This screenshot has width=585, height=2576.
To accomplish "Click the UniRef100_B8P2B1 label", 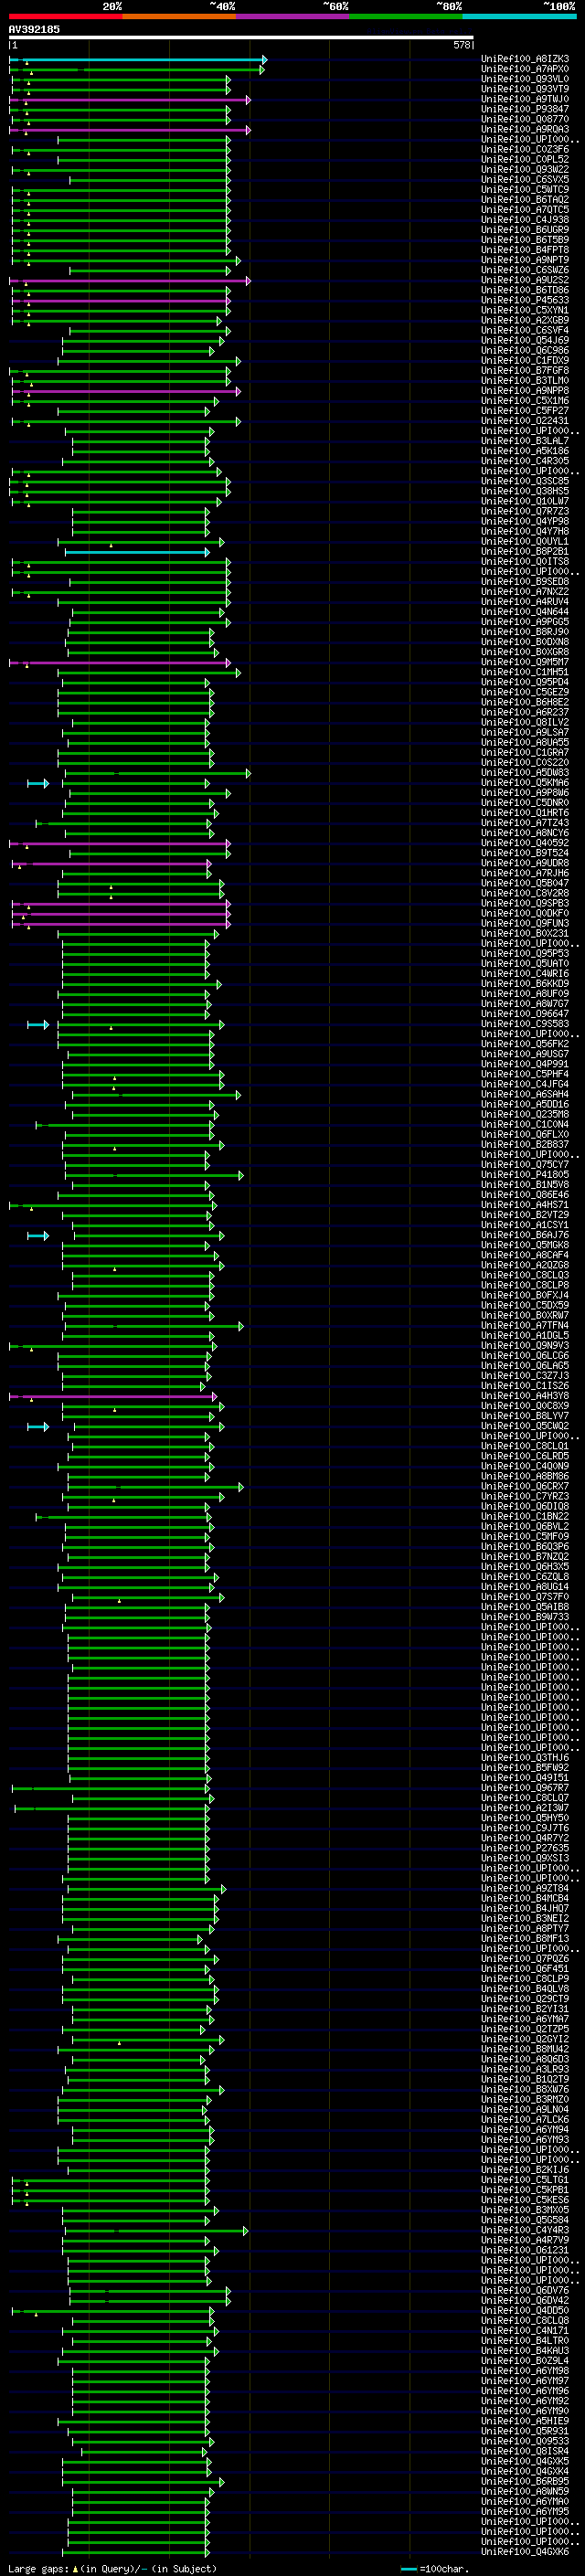I will (524, 551).
